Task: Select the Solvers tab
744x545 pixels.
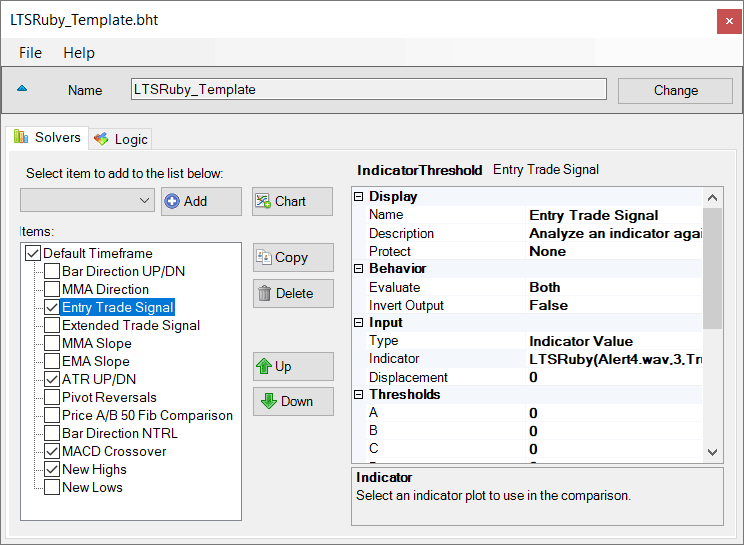Action: pos(47,138)
